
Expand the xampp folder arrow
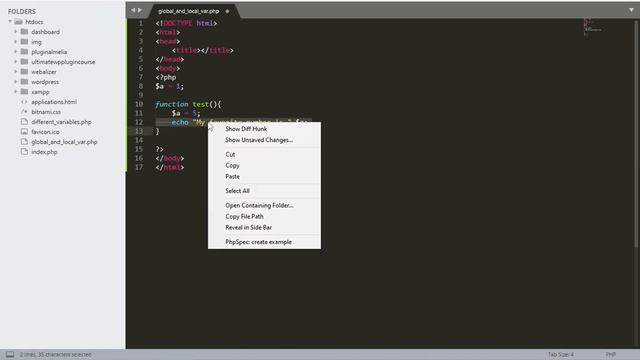[16, 91]
